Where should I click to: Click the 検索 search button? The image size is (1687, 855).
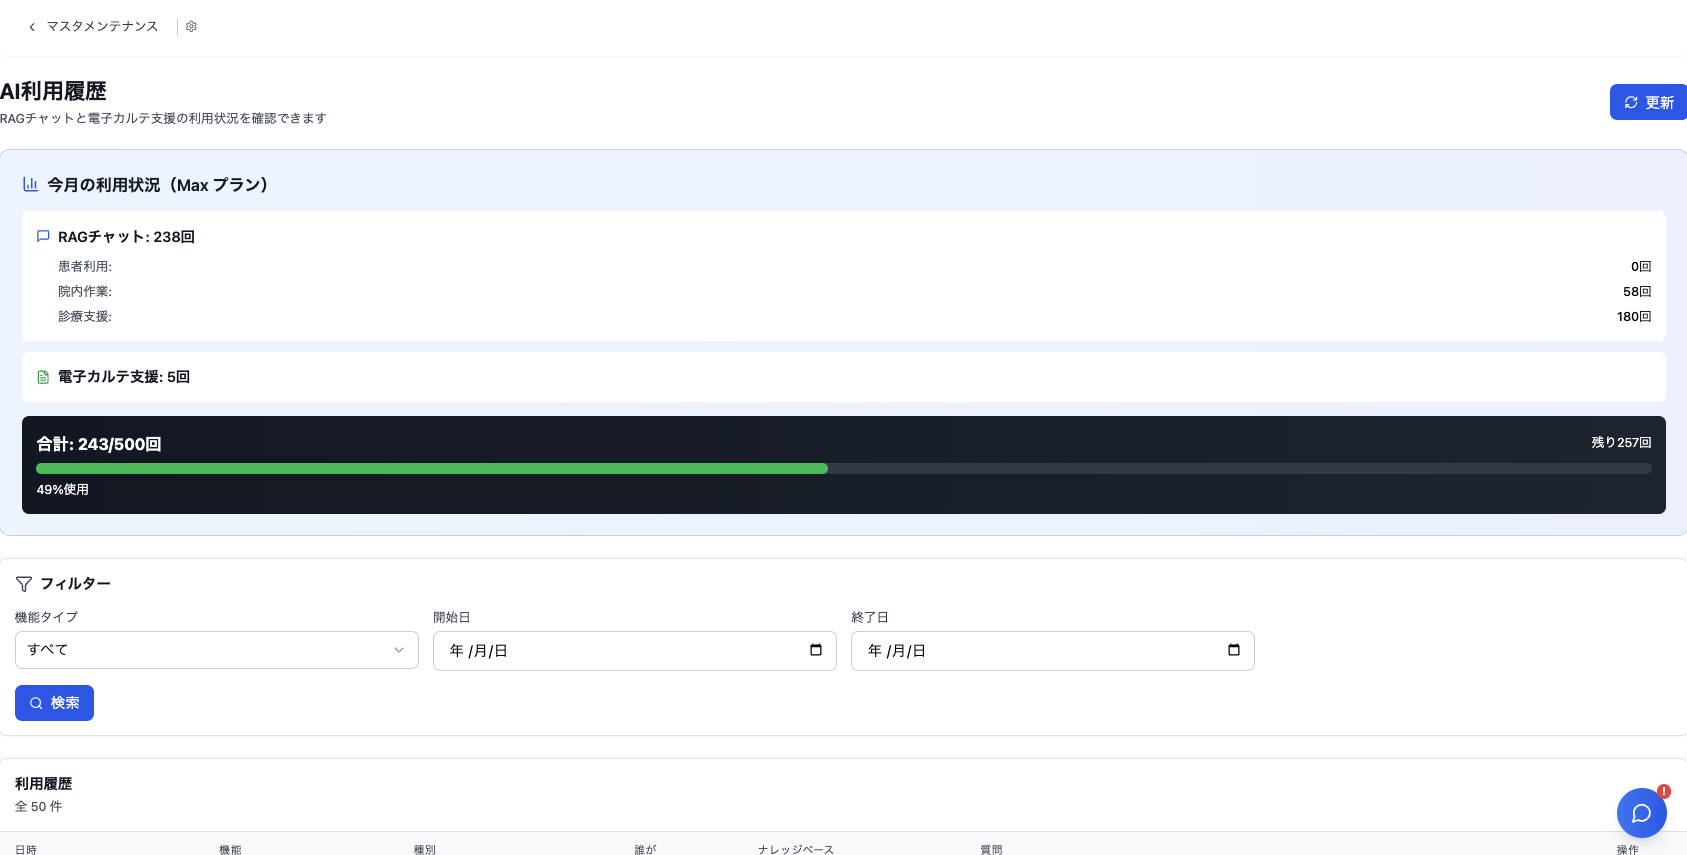(54, 703)
